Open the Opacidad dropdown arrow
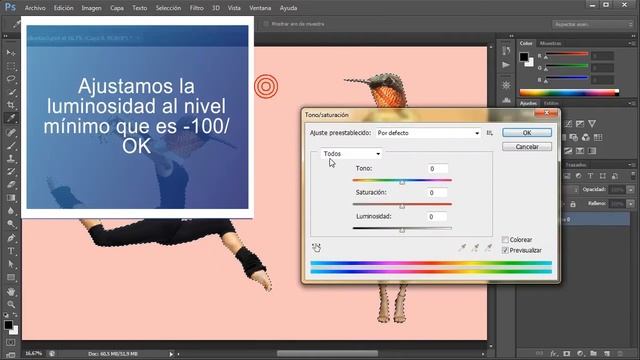 pyautogui.click(x=631, y=189)
